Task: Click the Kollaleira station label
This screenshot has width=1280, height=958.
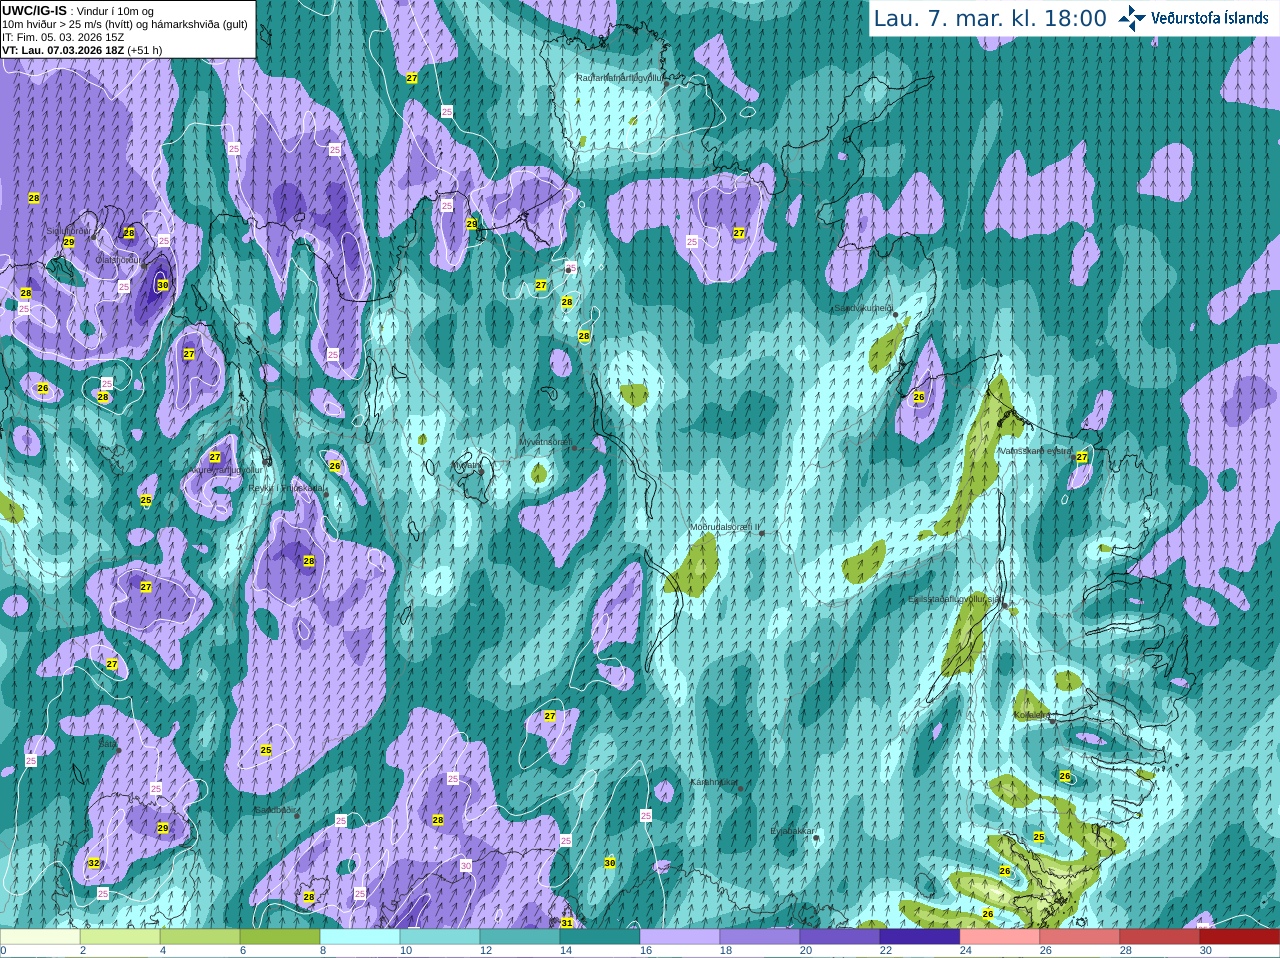Action: (x=1031, y=715)
